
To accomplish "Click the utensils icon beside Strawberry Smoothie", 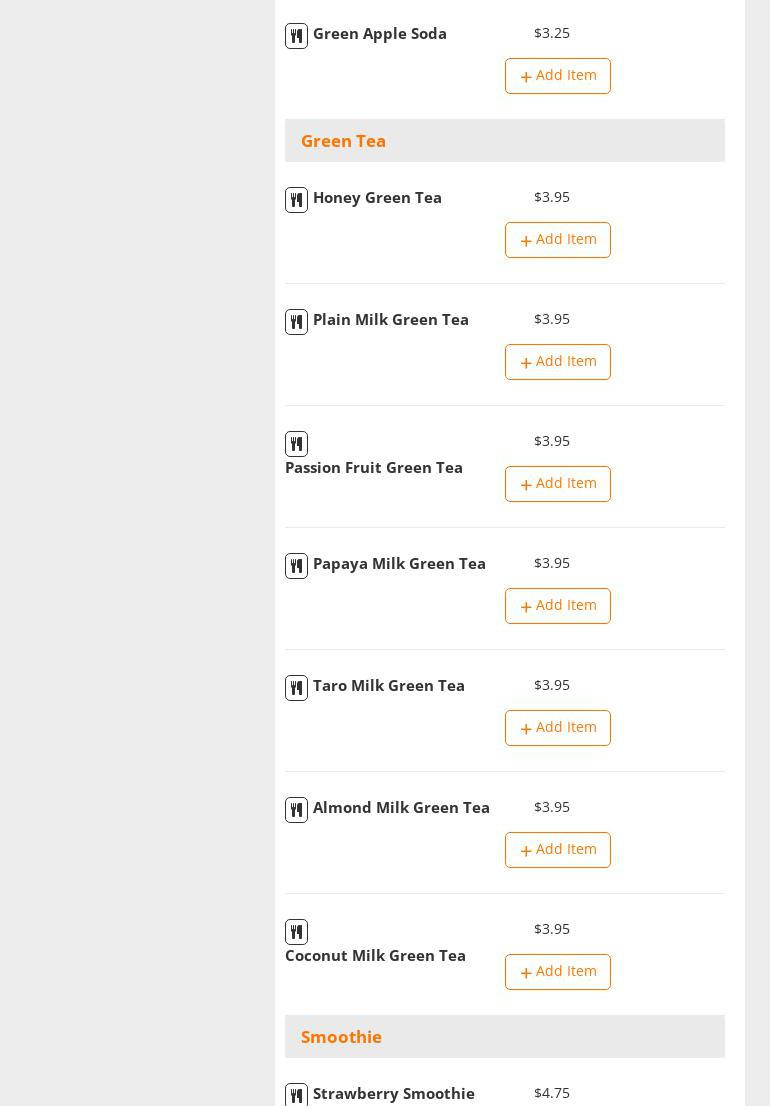I will point(296,1096).
